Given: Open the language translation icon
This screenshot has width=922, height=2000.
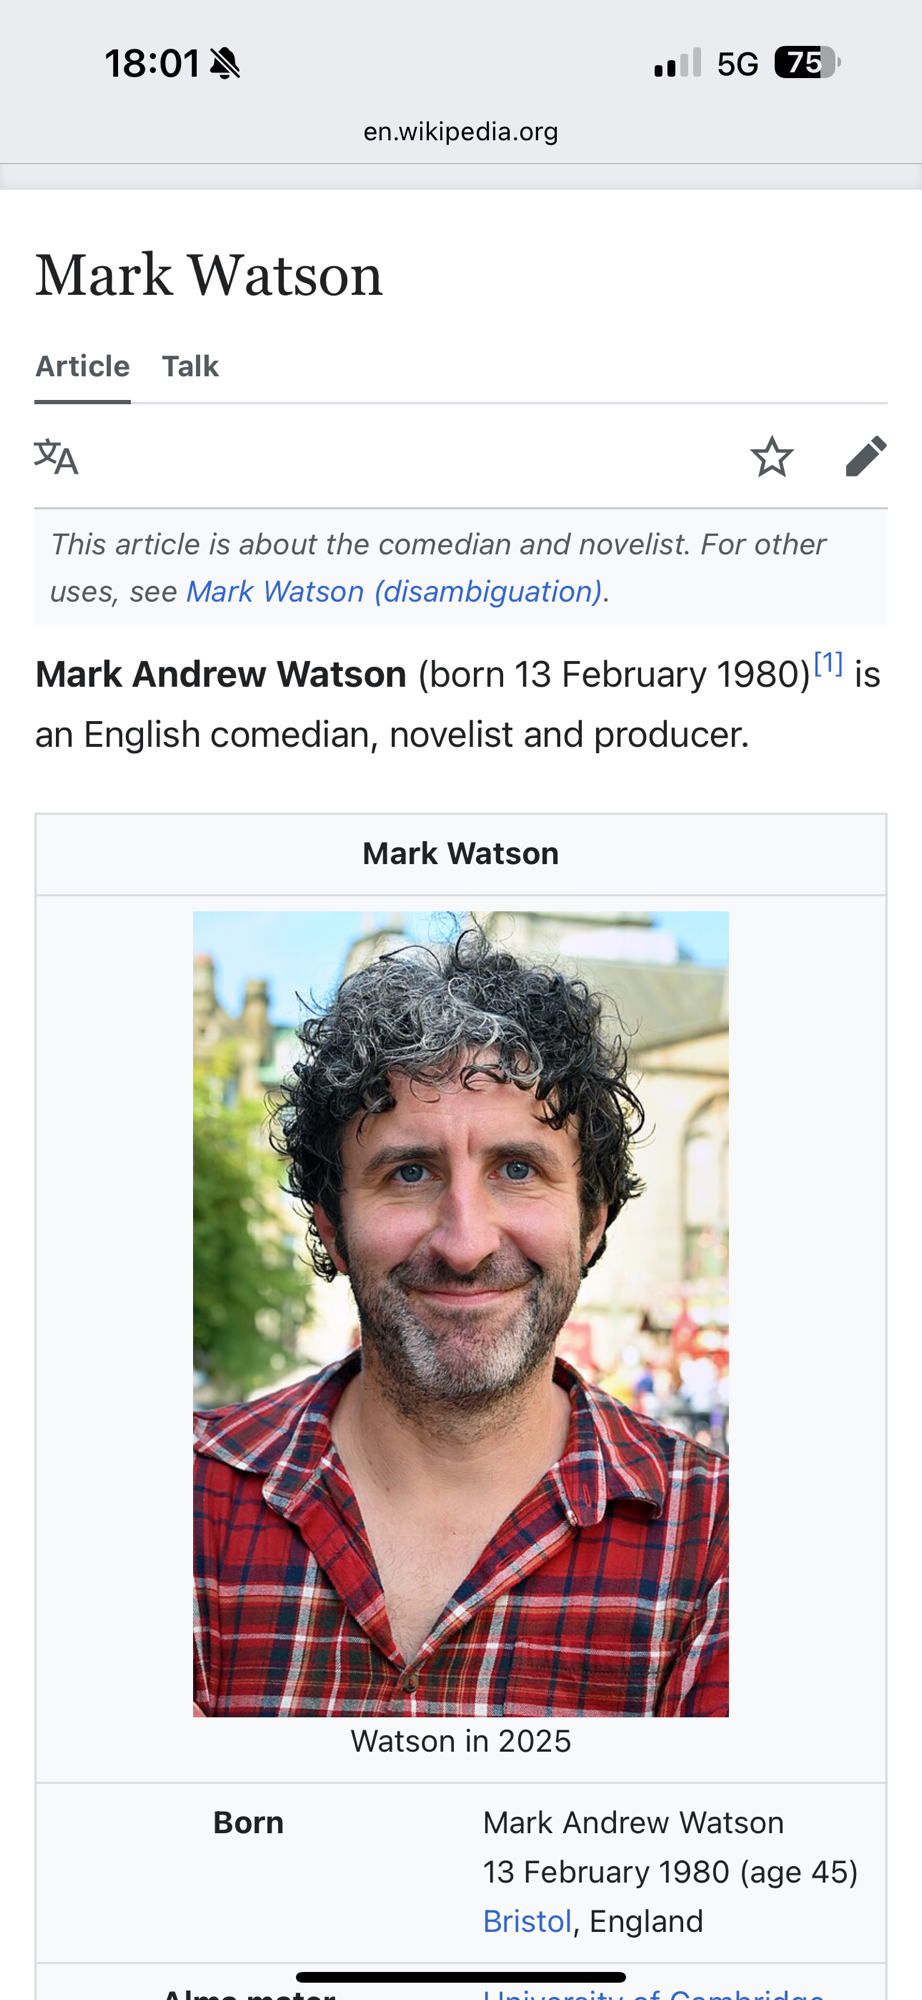Looking at the screenshot, I should tap(56, 457).
